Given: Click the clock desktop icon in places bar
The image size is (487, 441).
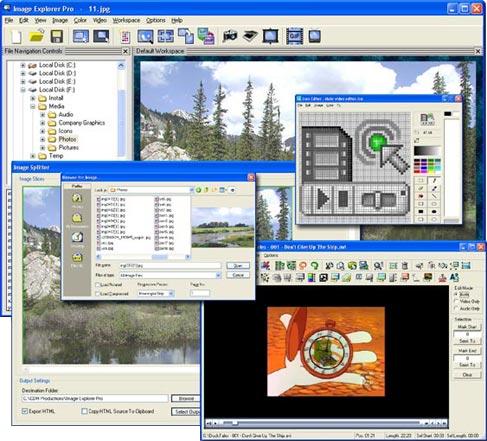Looking at the screenshot, I should point(77,237).
